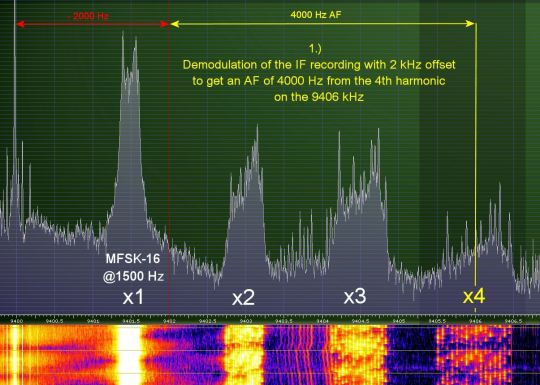
Task: Click the x2 harmonic label
Action: click(x=243, y=298)
